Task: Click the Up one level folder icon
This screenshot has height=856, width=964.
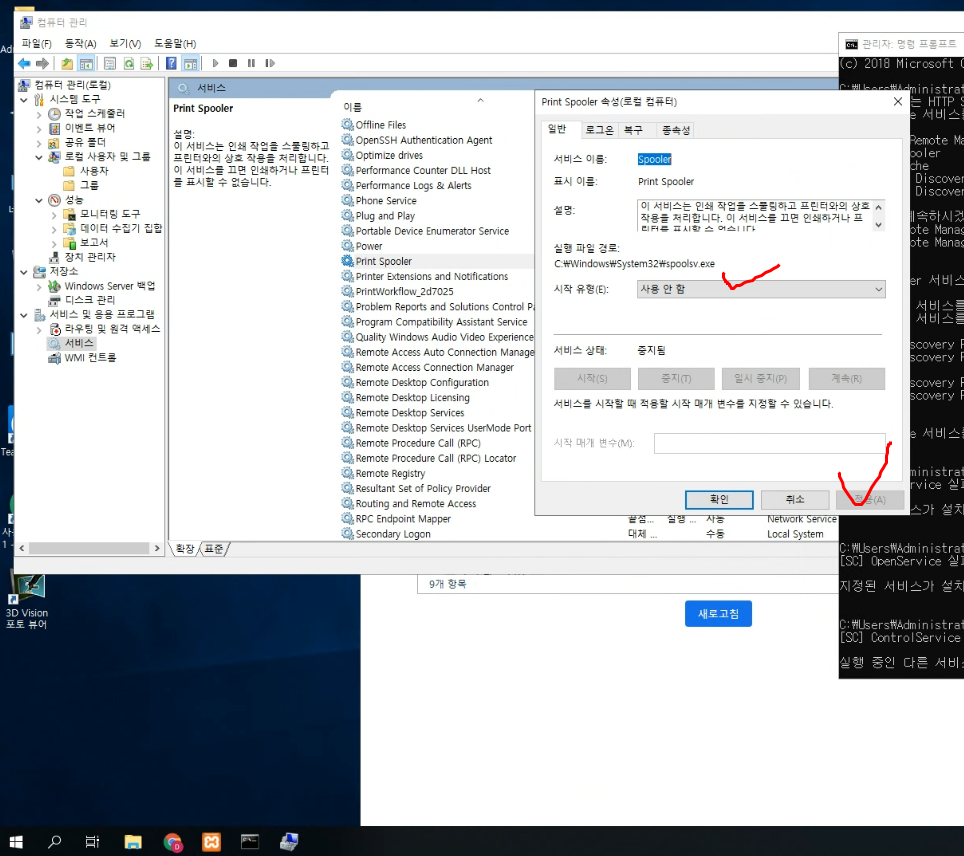Action: (x=67, y=63)
